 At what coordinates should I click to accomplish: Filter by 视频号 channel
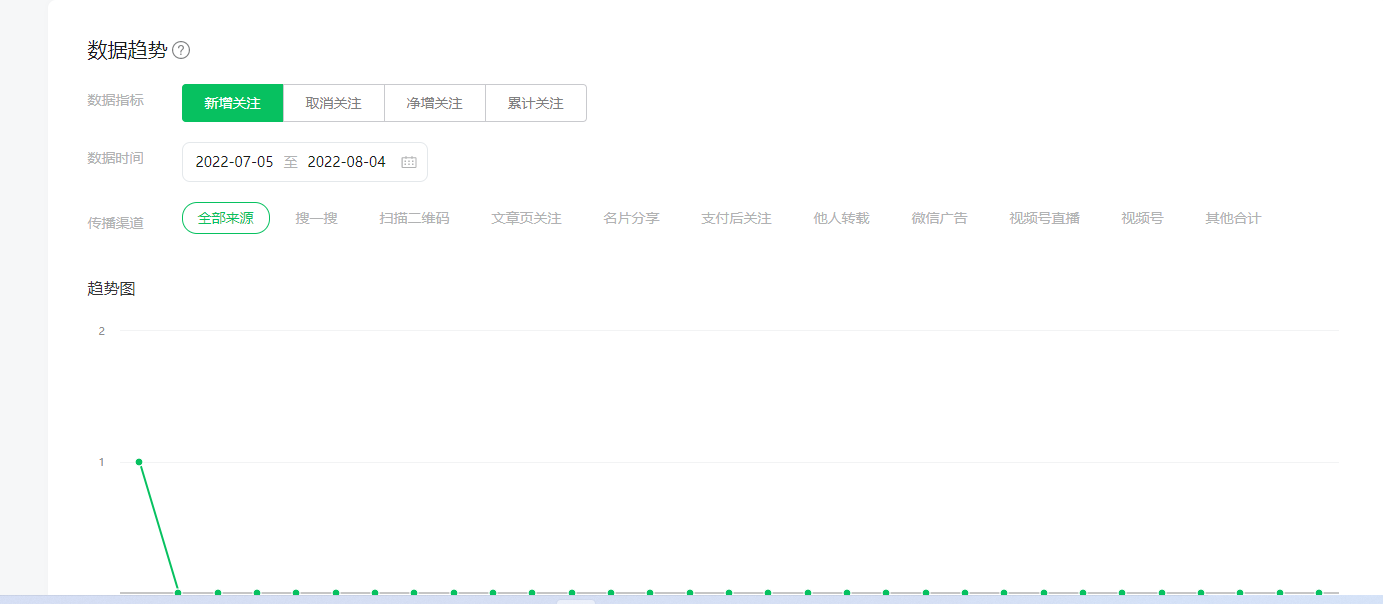tap(1143, 218)
